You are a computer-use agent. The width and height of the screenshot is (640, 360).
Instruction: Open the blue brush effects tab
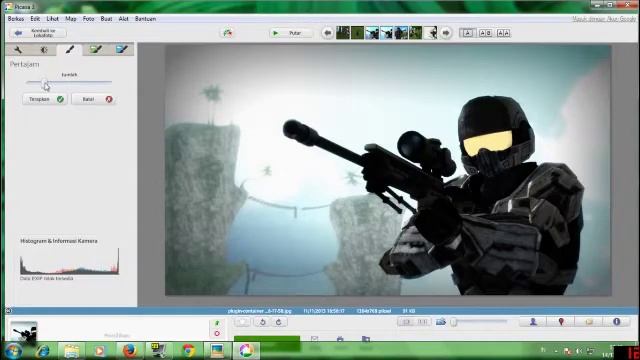(121, 50)
